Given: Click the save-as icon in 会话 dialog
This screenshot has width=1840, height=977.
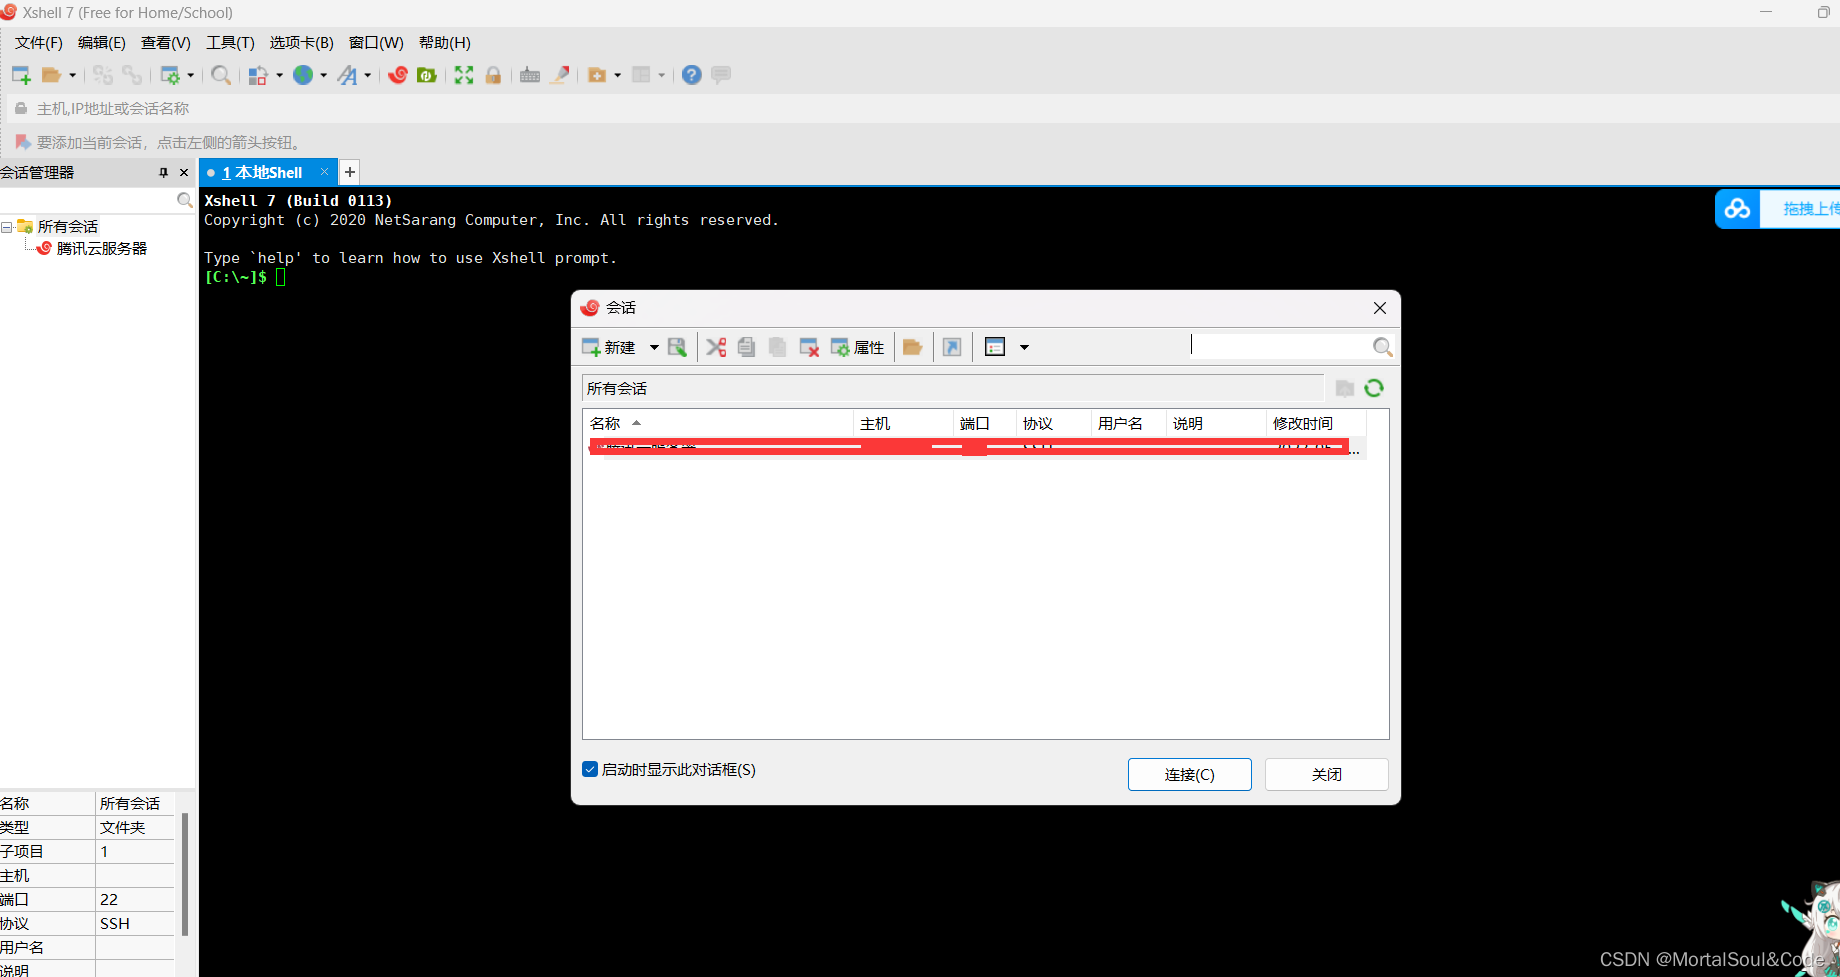Looking at the screenshot, I should (678, 347).
